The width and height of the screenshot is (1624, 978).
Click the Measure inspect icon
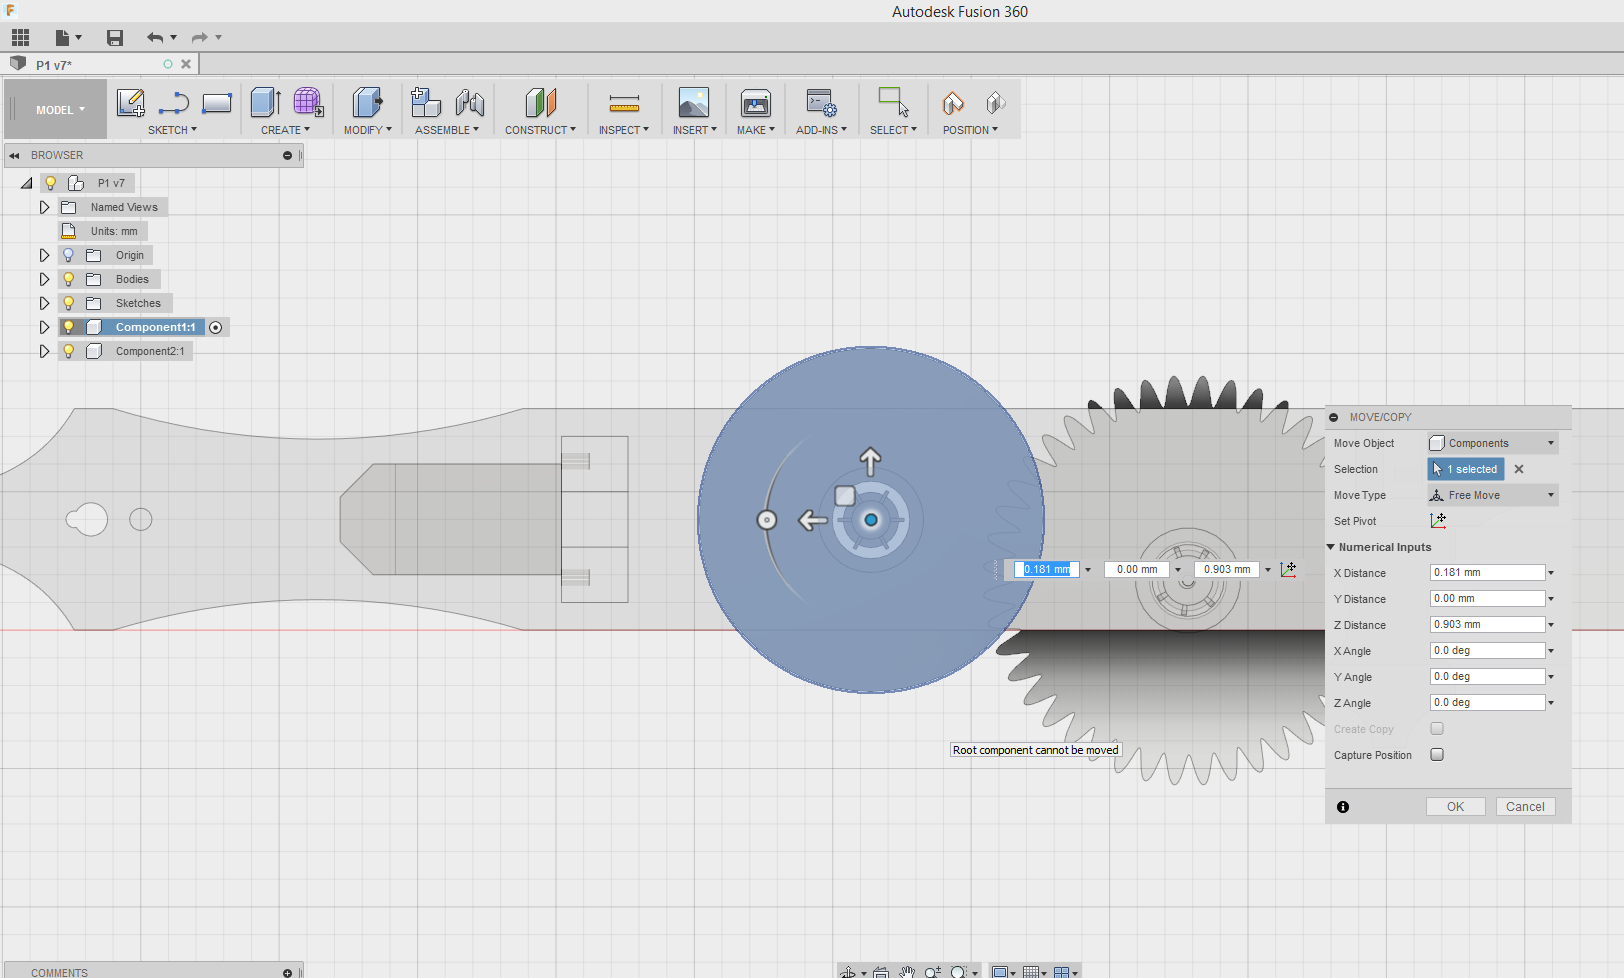[x=624, y=102]
